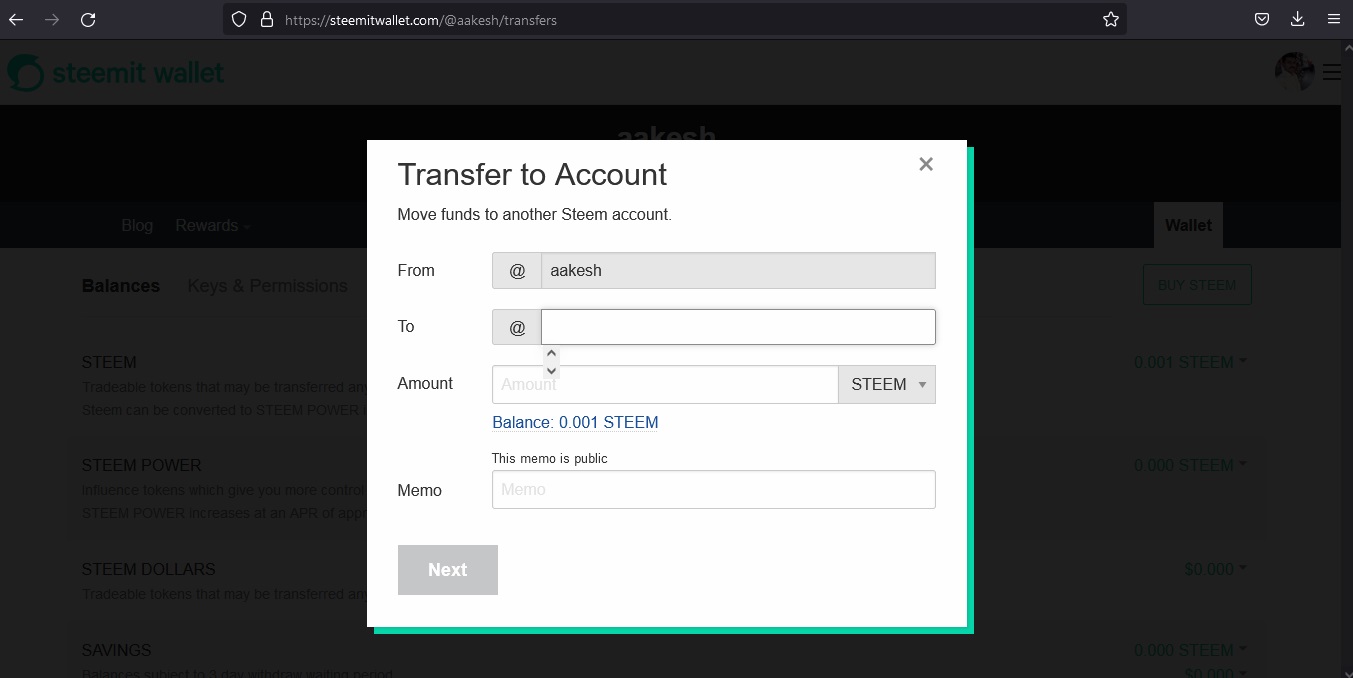Click the 'This memo is public' text
1353x678 pixels.
point(550,458)
